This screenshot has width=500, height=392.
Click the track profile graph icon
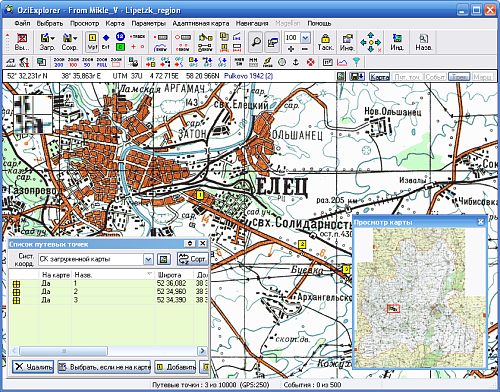pos(342,62)
